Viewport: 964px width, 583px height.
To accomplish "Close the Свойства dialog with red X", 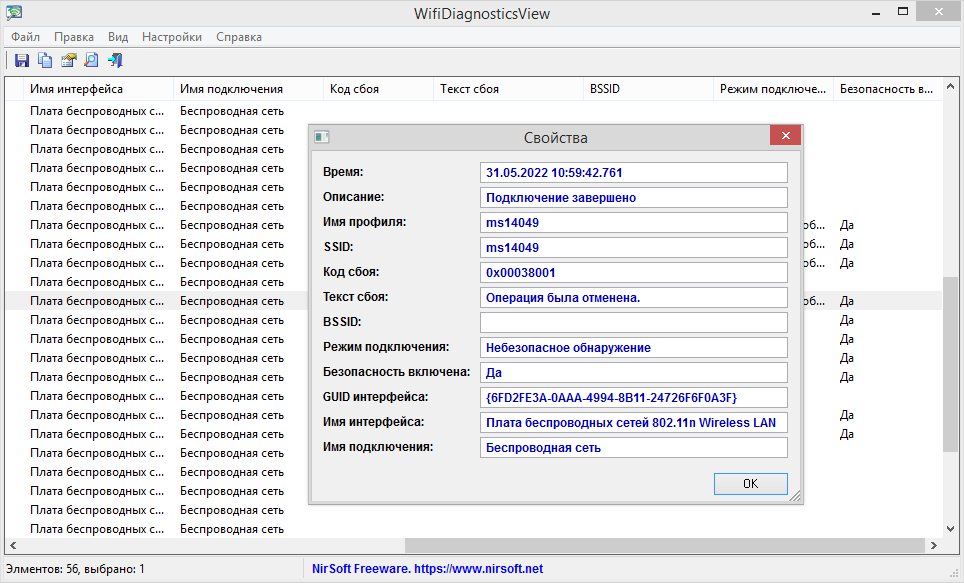I will (x=785, y=136).
